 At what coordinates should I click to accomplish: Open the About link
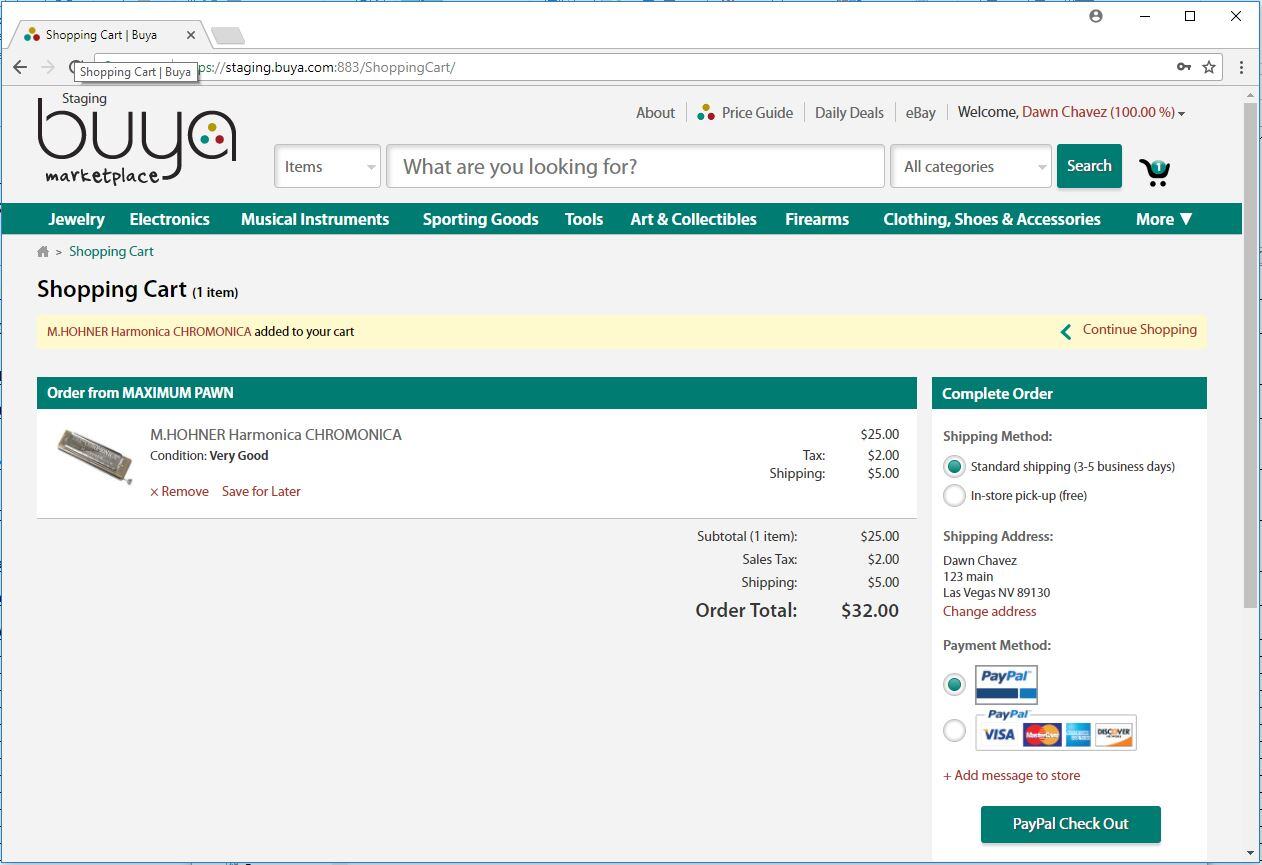coord(655,113)
